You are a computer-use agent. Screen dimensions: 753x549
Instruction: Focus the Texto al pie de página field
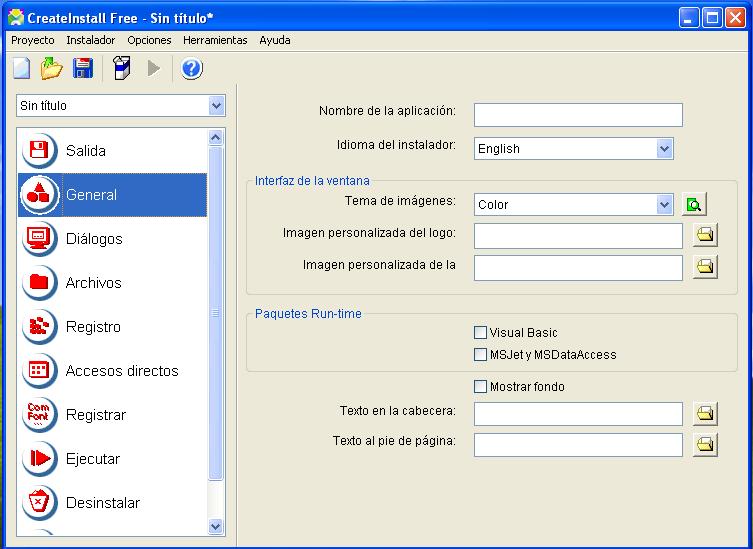point(578,445)
